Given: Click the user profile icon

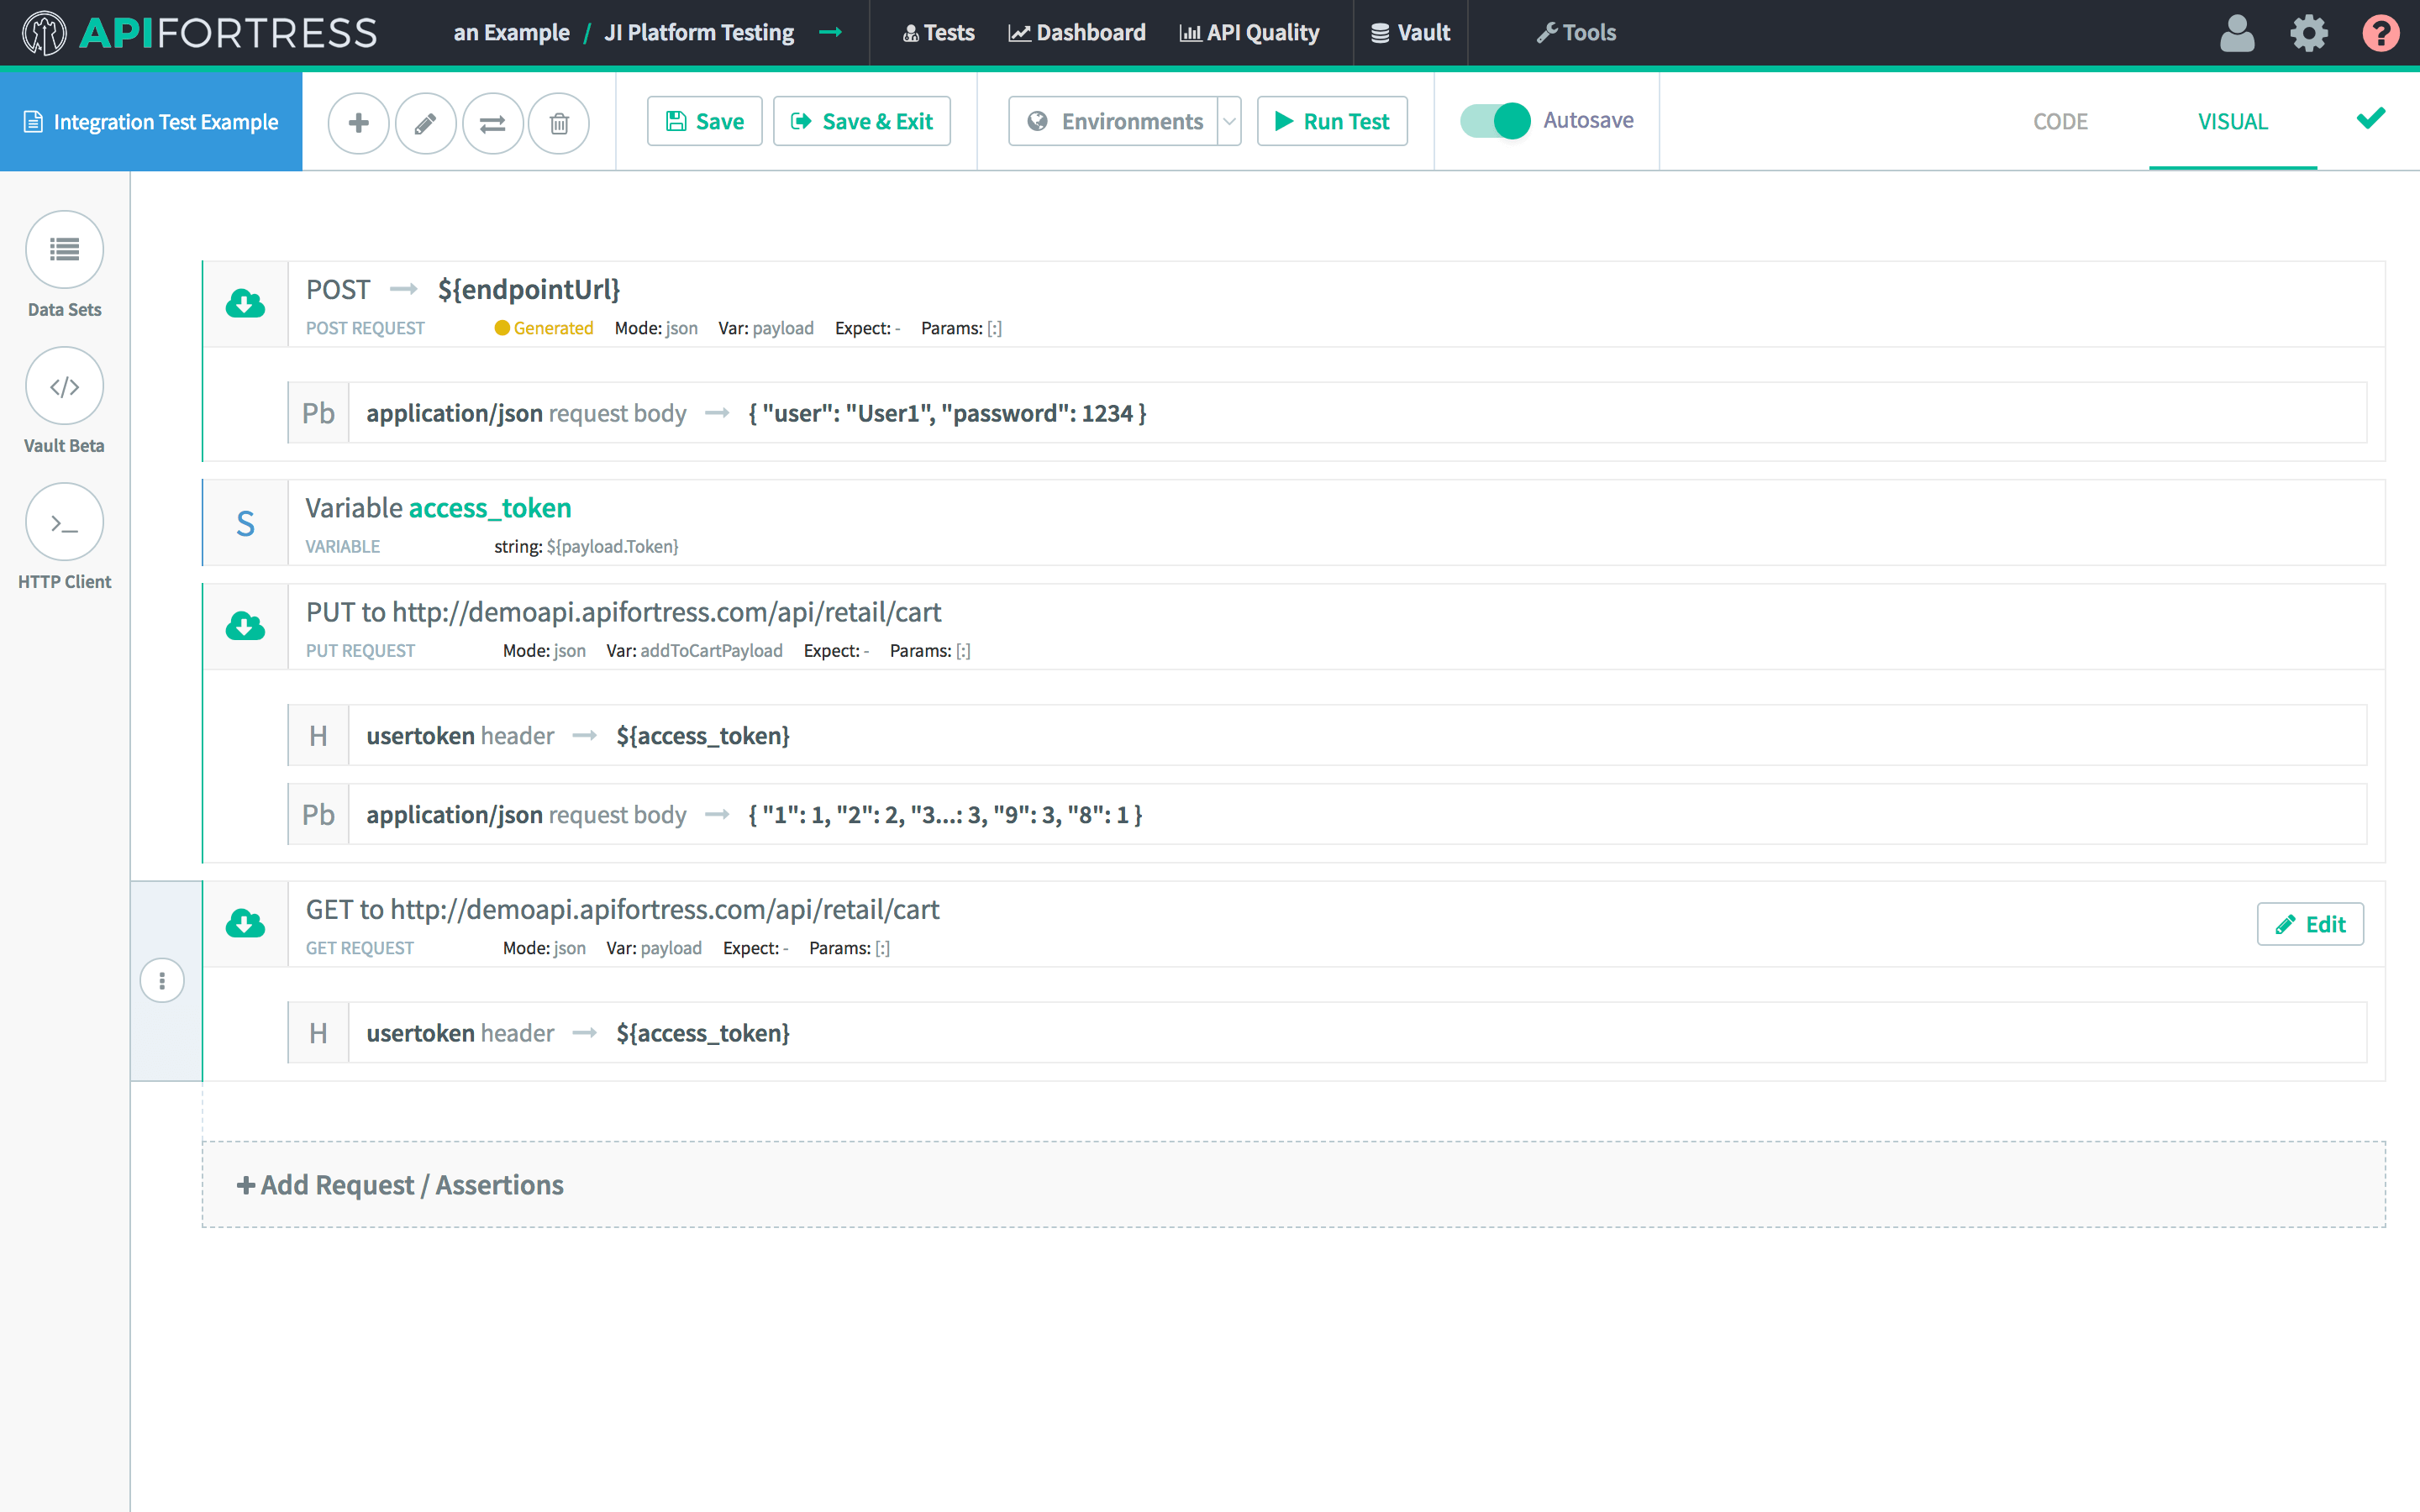Looking at the screenshot, I should (2237, 33).
